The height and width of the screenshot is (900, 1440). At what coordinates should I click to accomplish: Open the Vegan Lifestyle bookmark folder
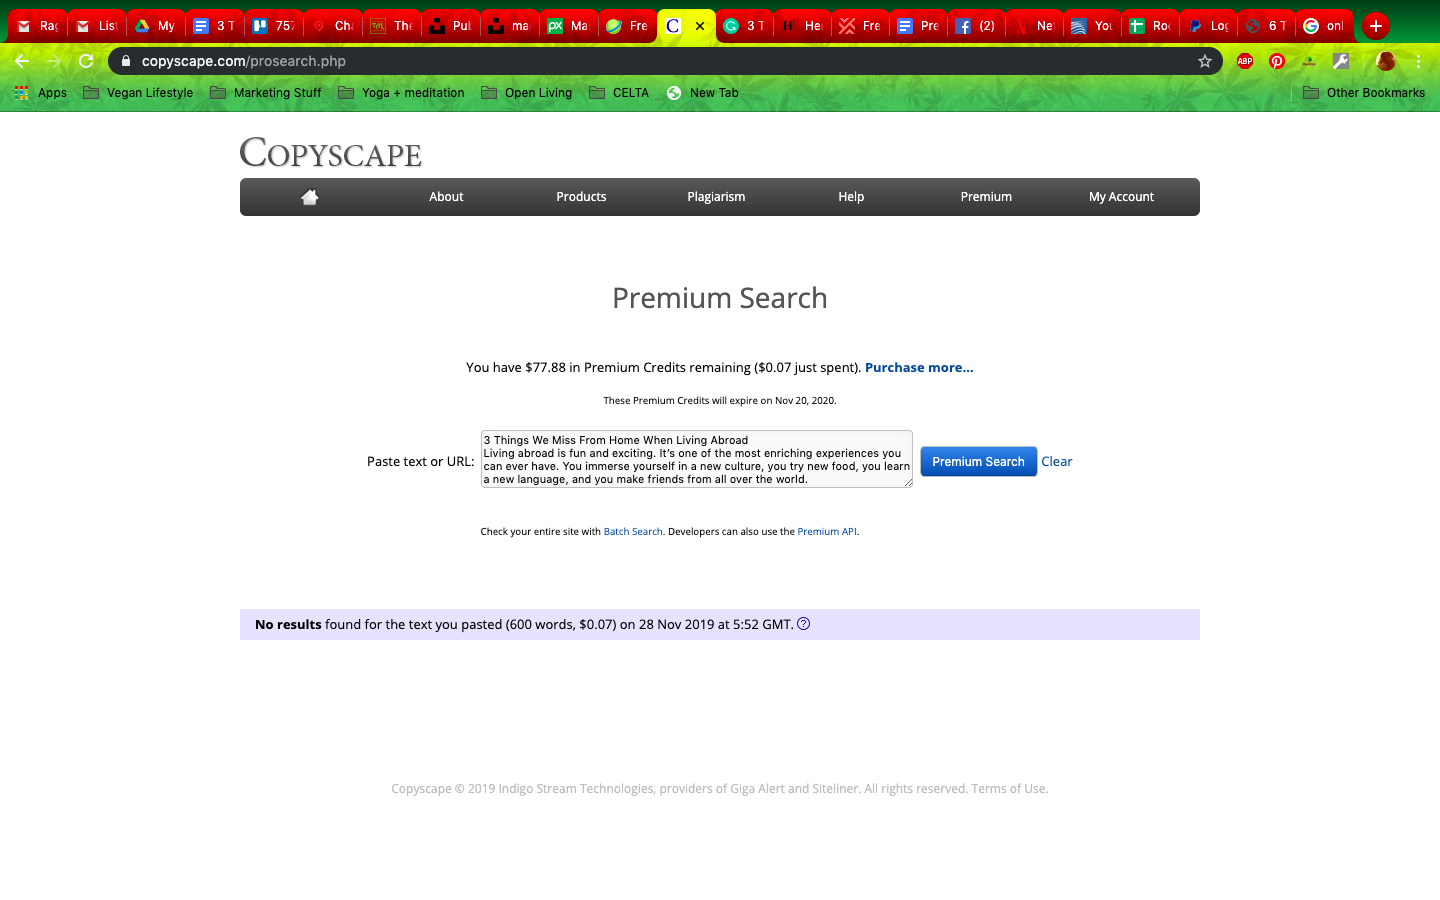(x=138, y=93)
